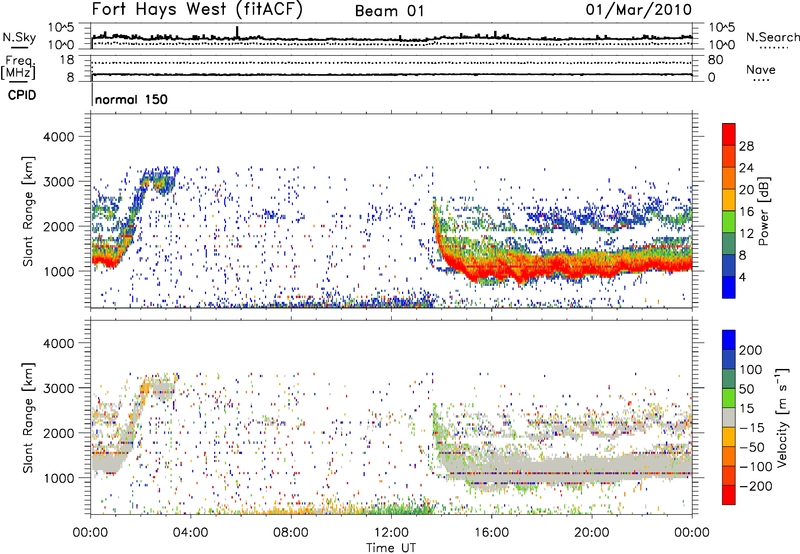Click the '18' frequency axis value
Image resolution: width=800 pixels, height=554 pixels.
[x=67, y=60]
